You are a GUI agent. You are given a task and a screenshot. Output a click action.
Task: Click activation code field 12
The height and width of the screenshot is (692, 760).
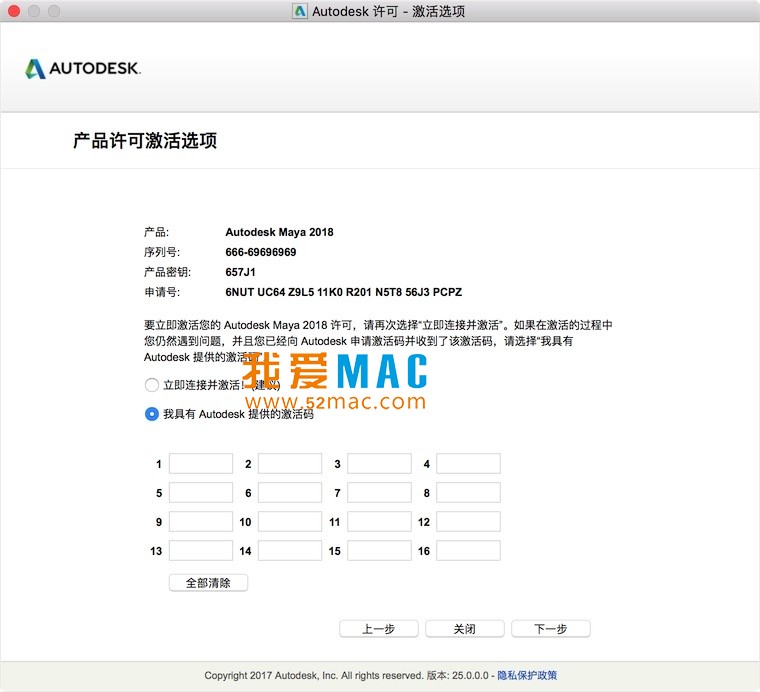pos(469,522)
